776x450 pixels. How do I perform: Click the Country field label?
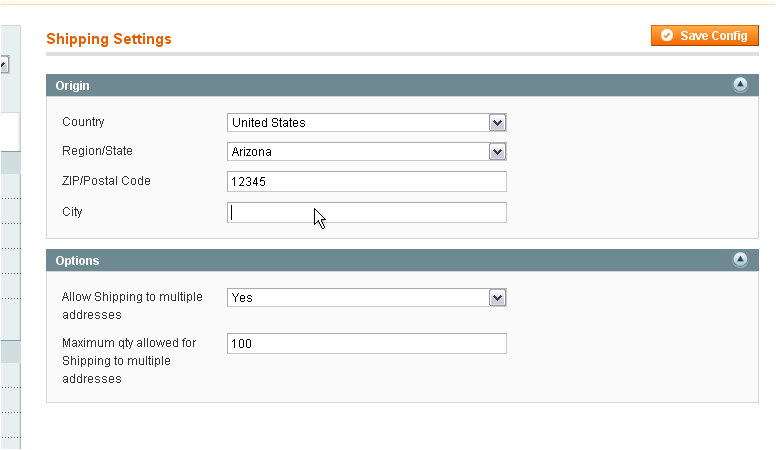pyautogui.click(x=83, y=122)
